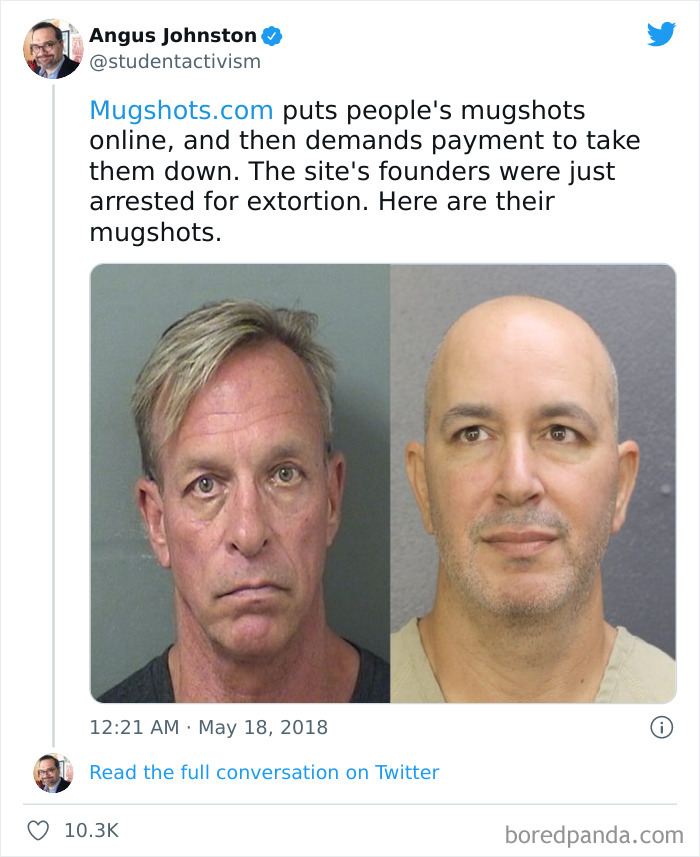
Task: Click the small avatar beside conversation link
Action: (x=53, y=773)
